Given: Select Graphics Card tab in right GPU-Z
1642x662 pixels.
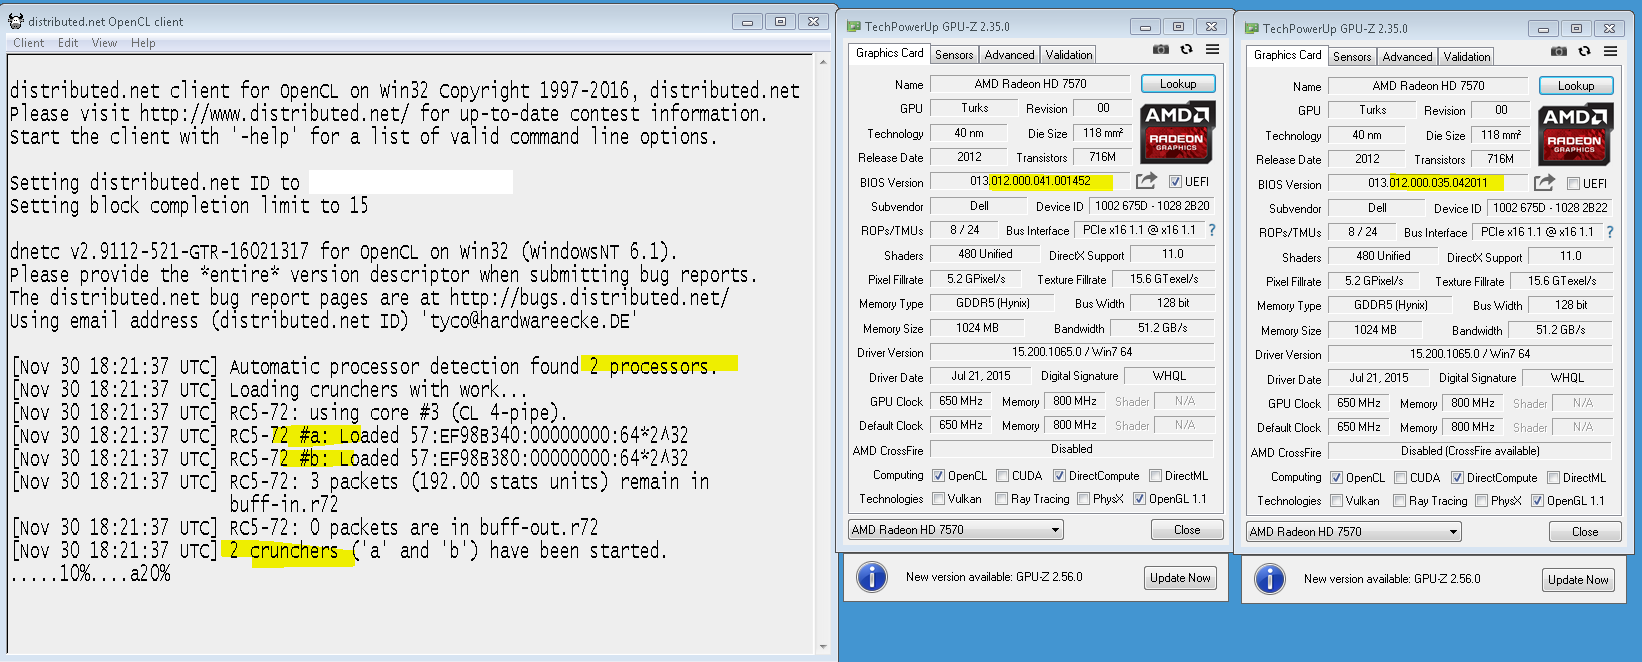Looking at the screenshot, I should click(x=1288, y=55).
